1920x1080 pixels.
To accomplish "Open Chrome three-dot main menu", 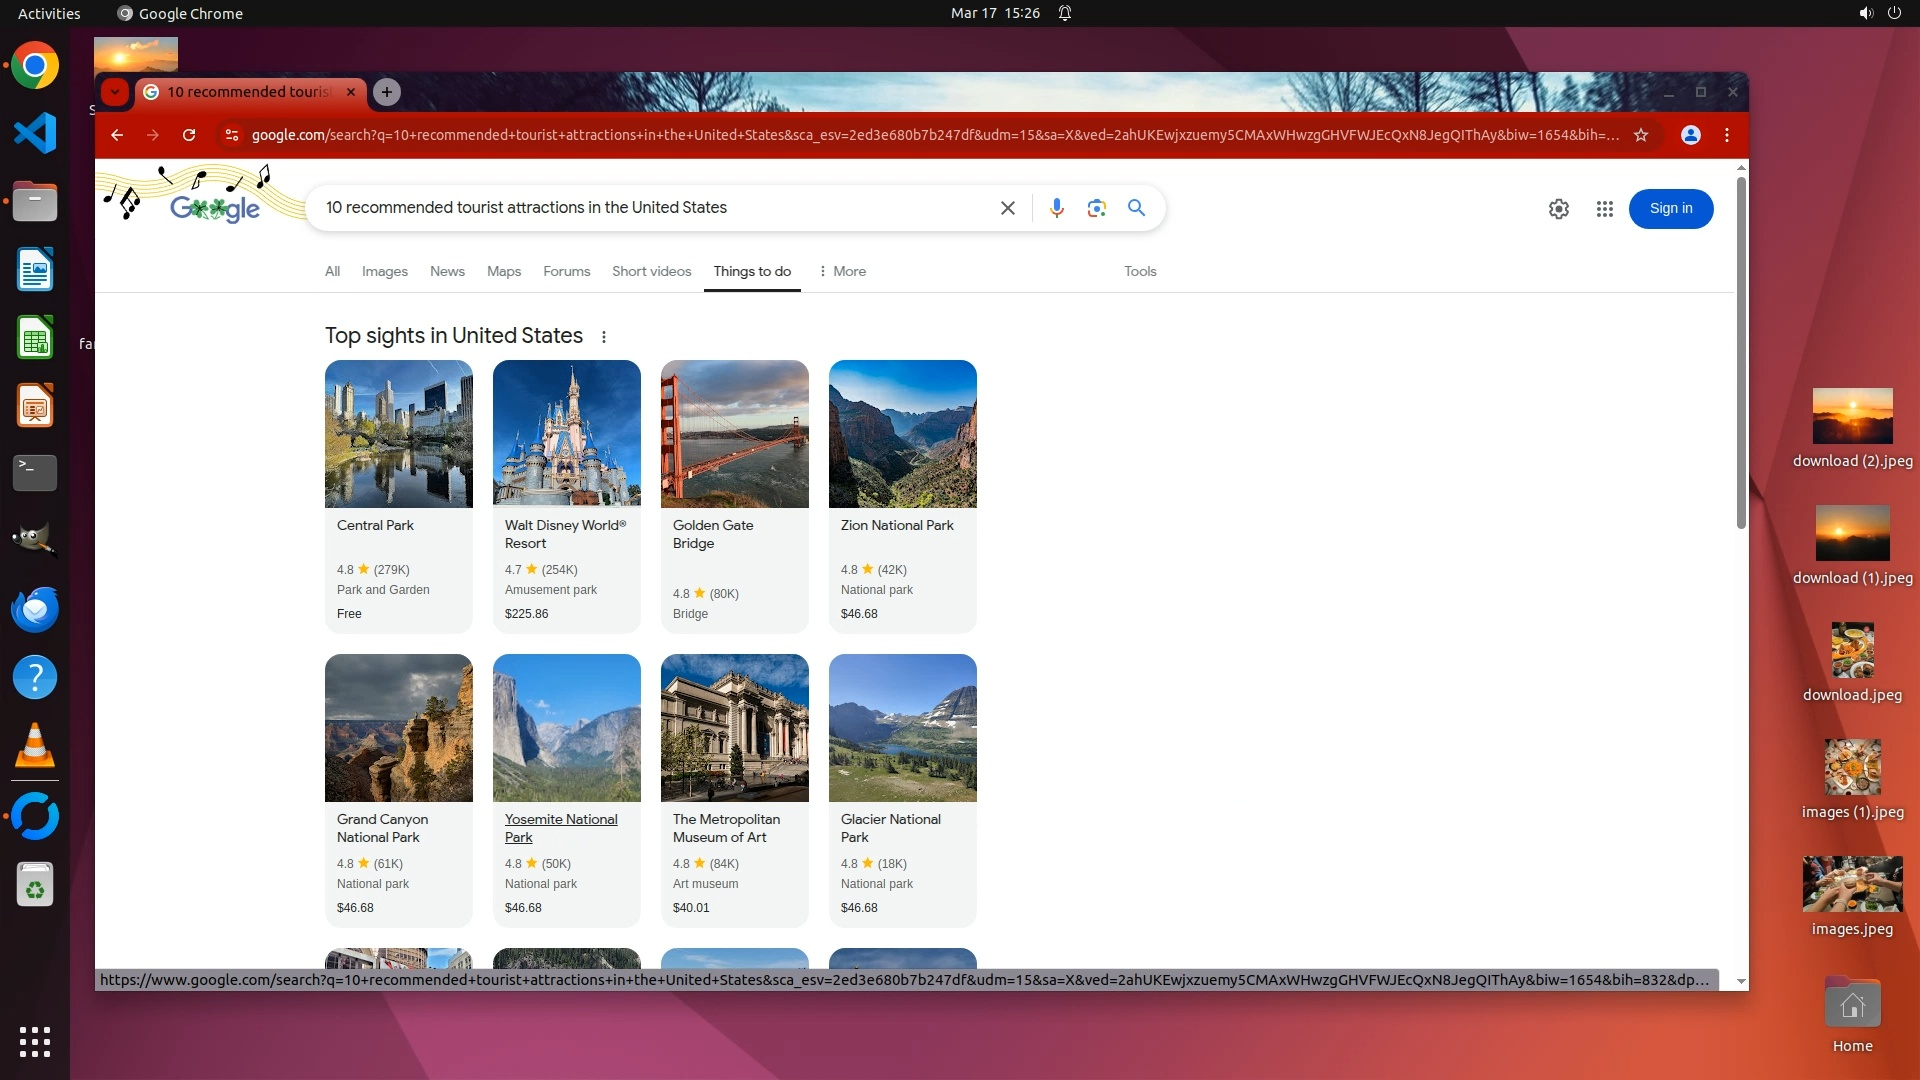I will (x=1727, y=135).
